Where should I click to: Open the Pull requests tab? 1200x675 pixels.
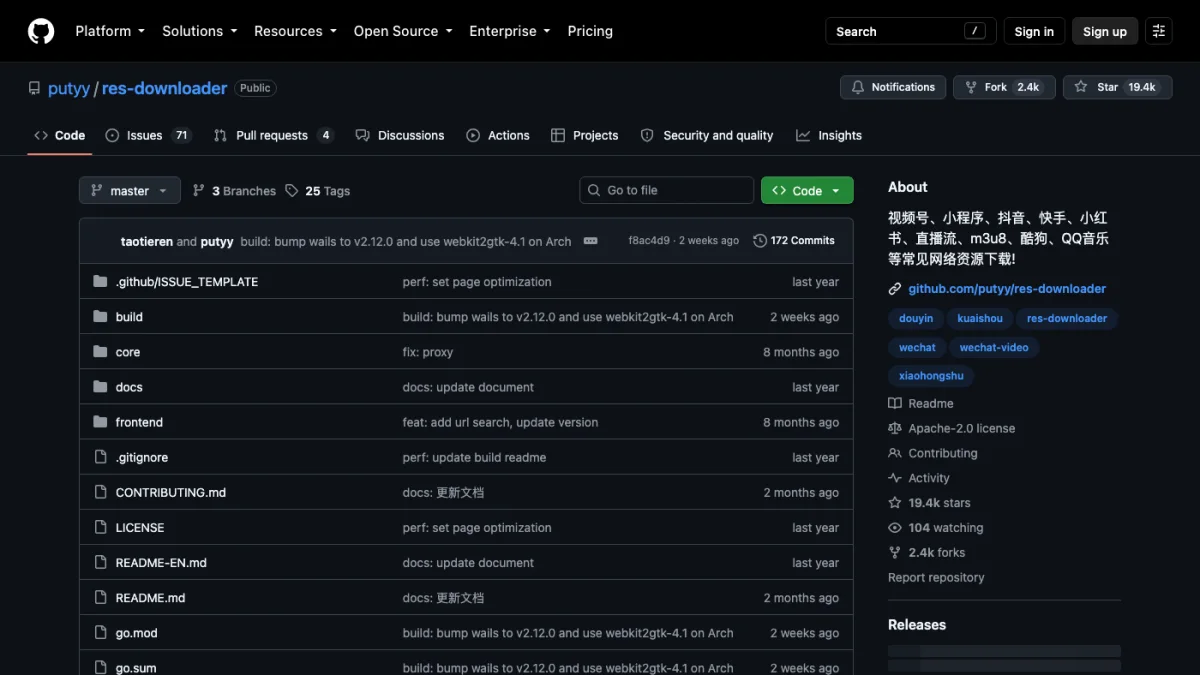pos(274,135)
